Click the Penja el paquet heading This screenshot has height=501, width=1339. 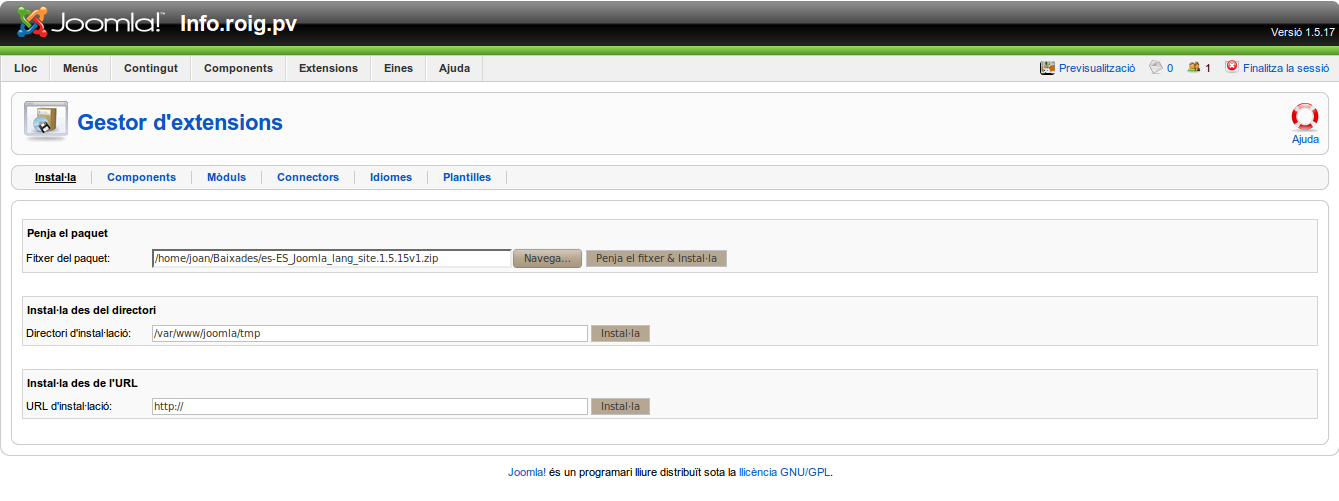[x=67, y=233]
